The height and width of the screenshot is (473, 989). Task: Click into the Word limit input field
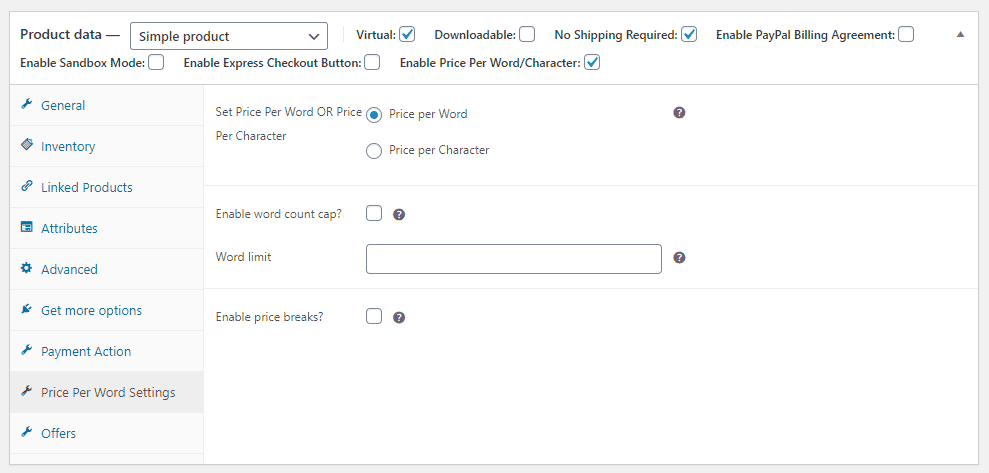pyautogui.click(x=513, y=259)
